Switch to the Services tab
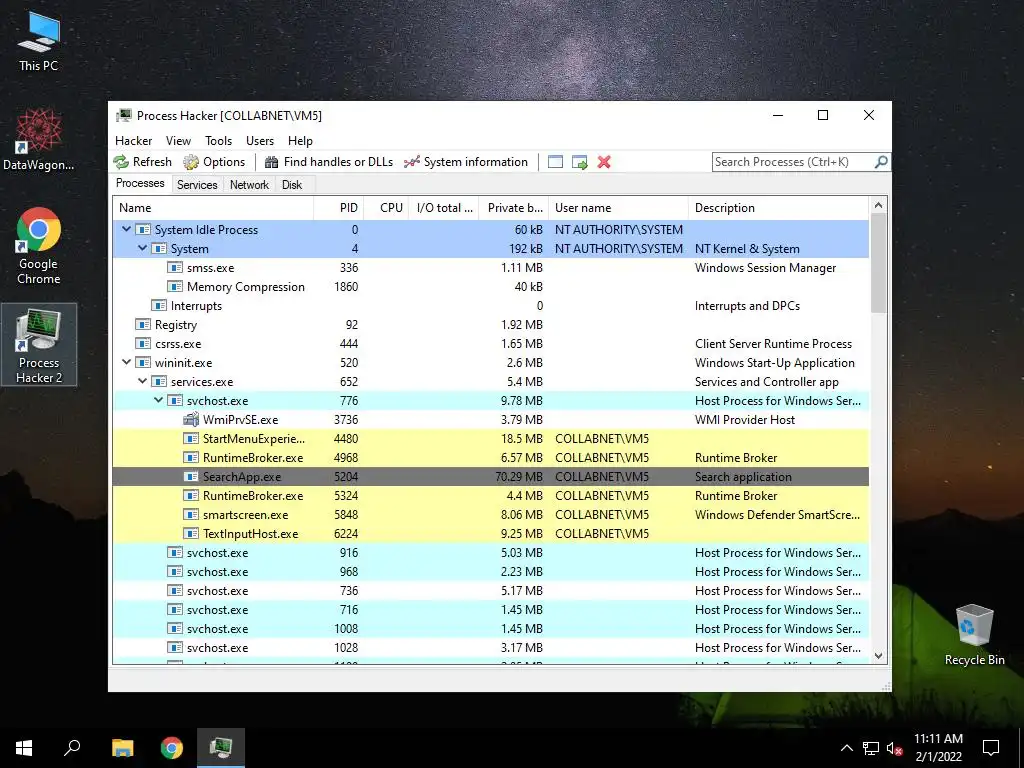 point(197,185)
